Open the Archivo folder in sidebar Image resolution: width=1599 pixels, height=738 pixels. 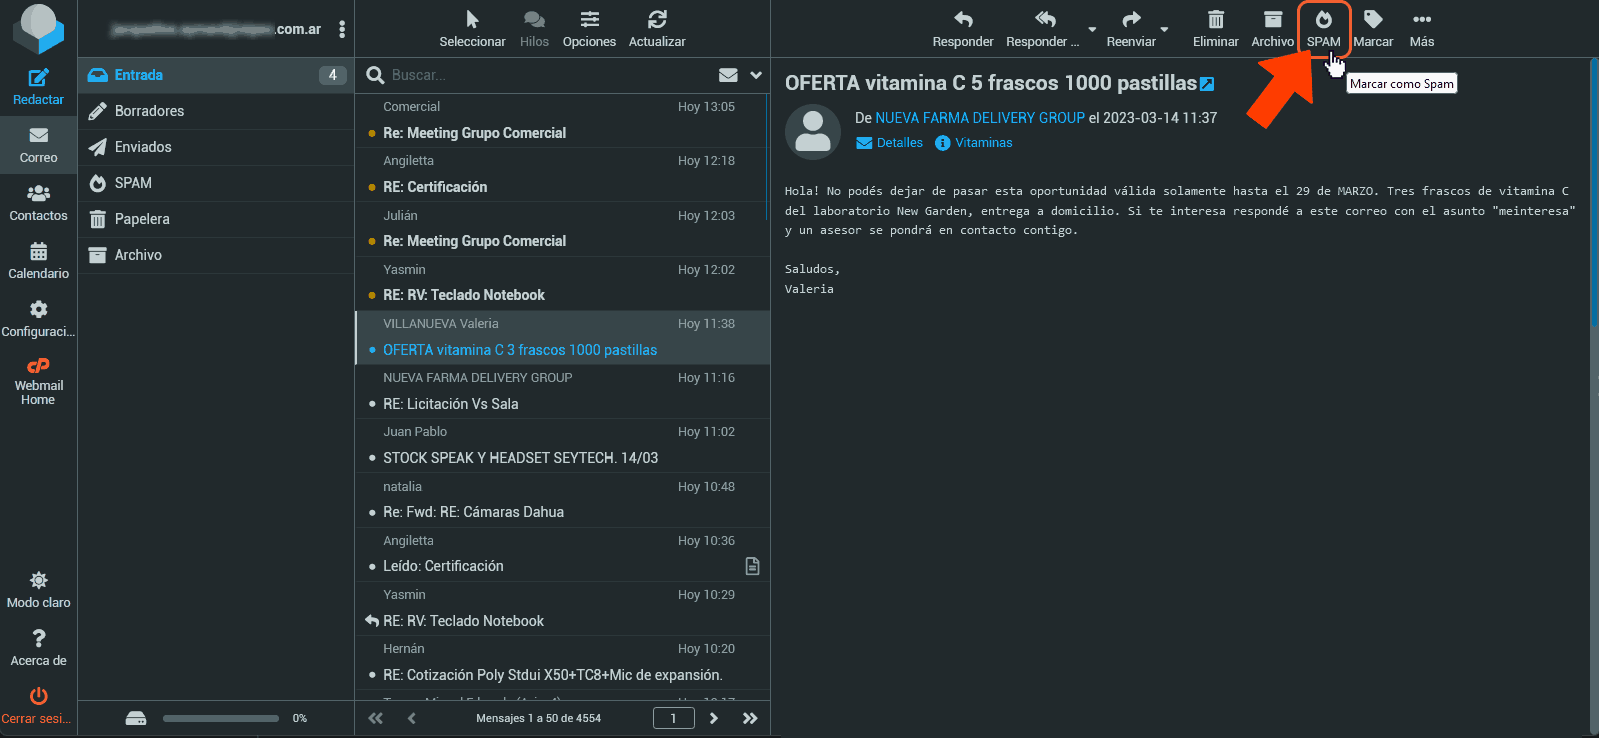tap(216, 255)
